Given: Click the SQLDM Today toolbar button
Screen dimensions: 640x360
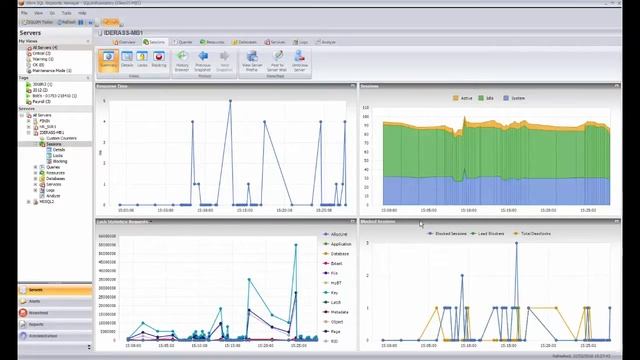Looking at the screenshot, I should tap(38, 22).
